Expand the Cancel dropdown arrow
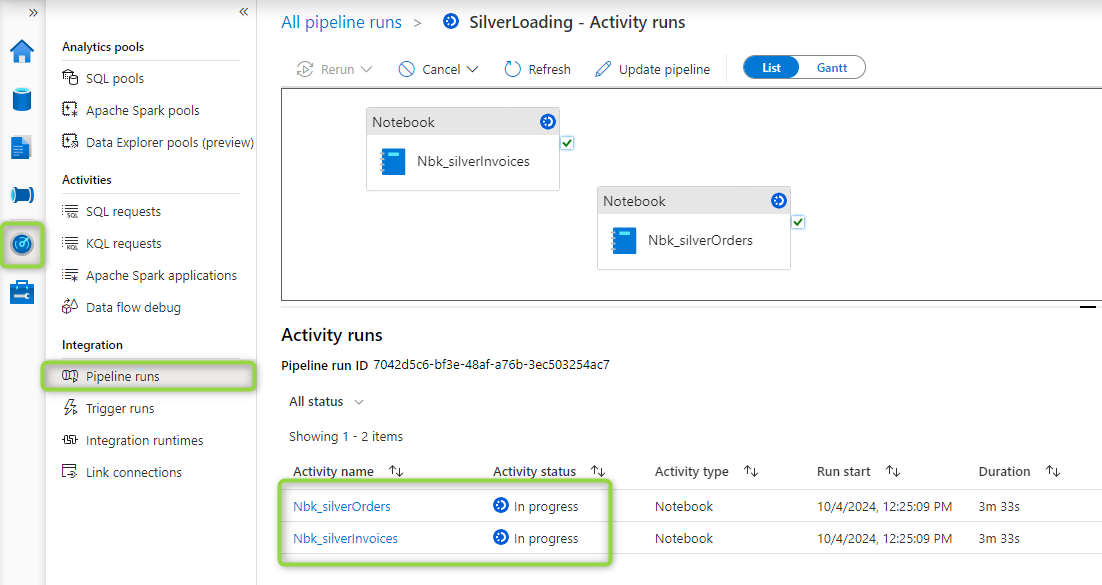 (472, 69)
